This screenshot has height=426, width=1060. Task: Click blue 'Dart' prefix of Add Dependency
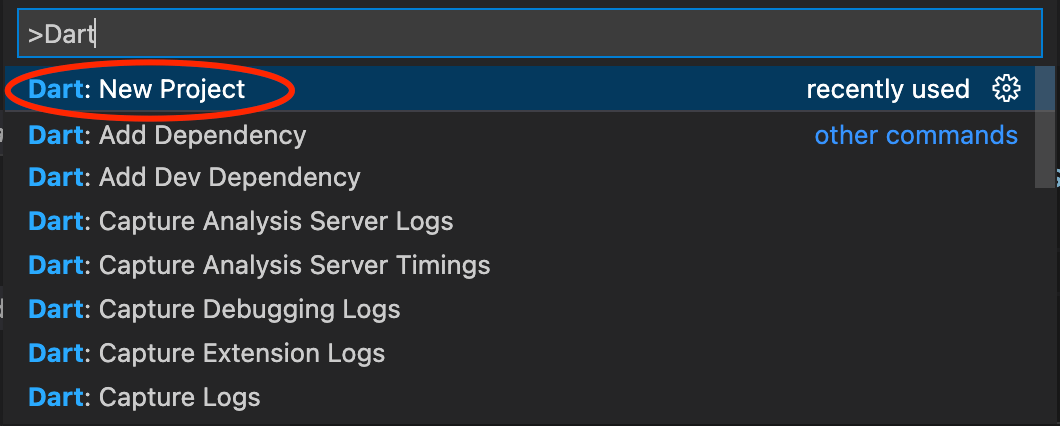click(x=56, y=135)
